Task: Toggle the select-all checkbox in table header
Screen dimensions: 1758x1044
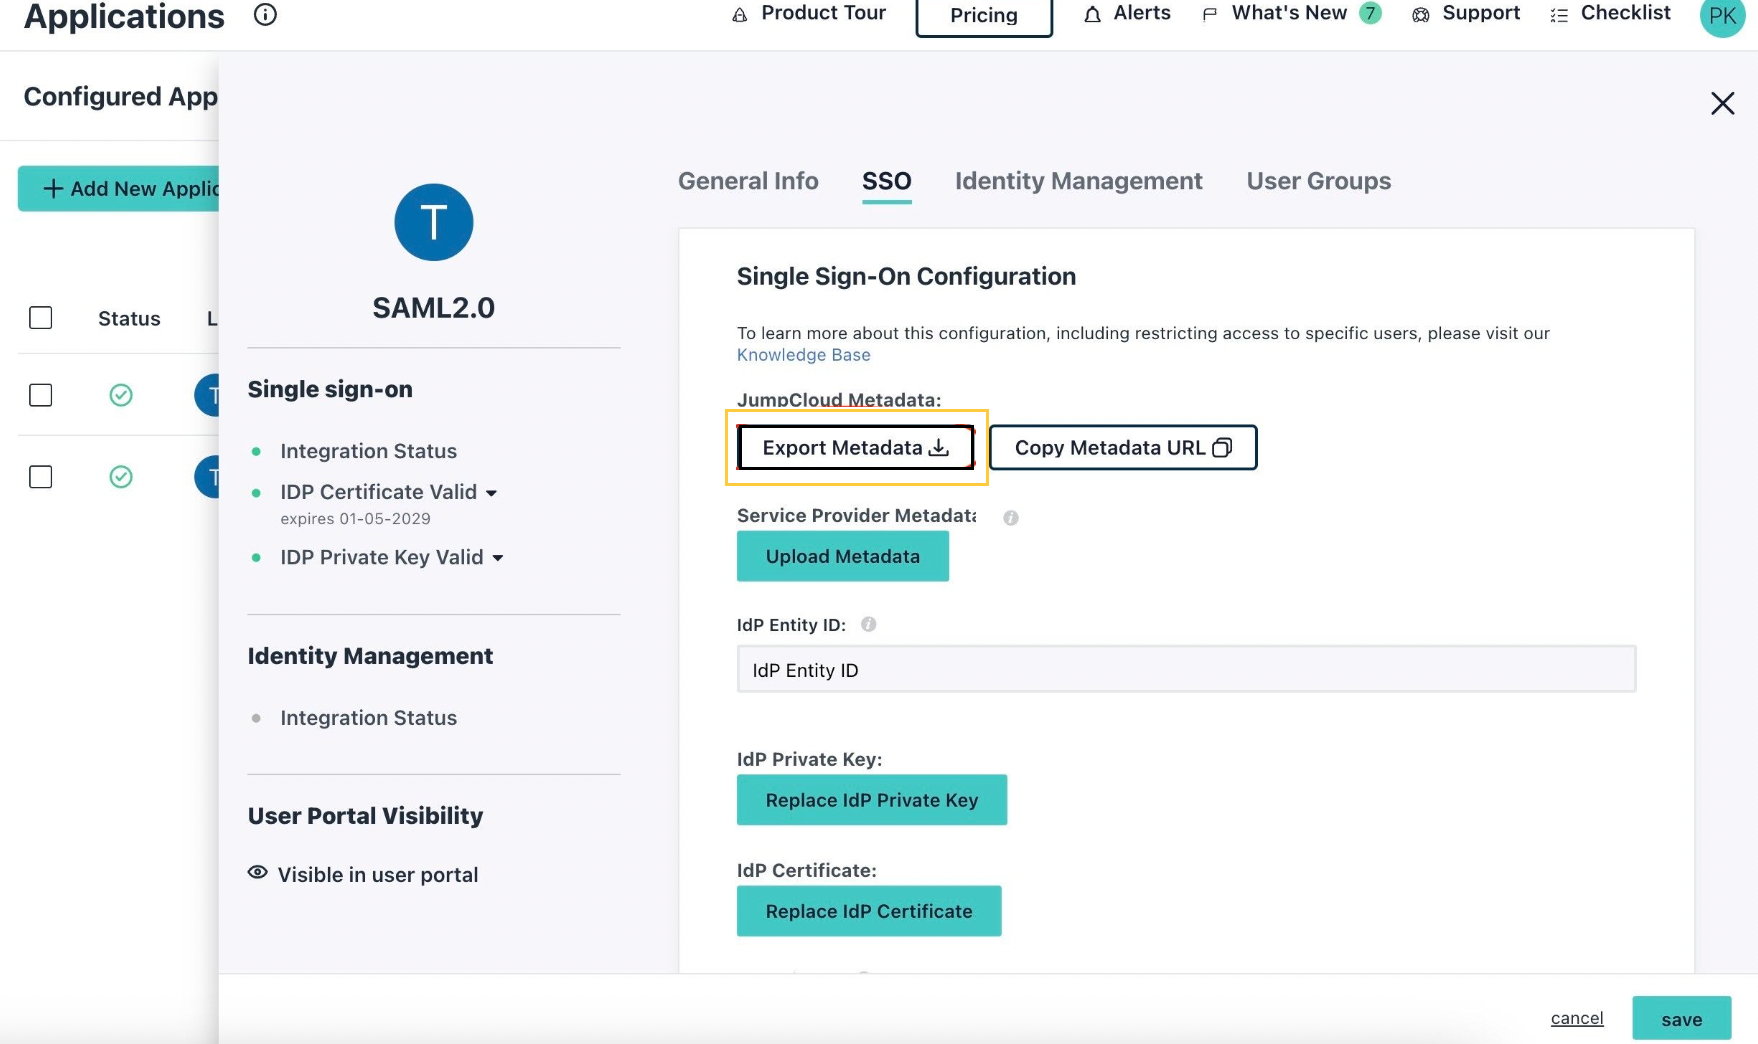Action: (x=41, y=318)
